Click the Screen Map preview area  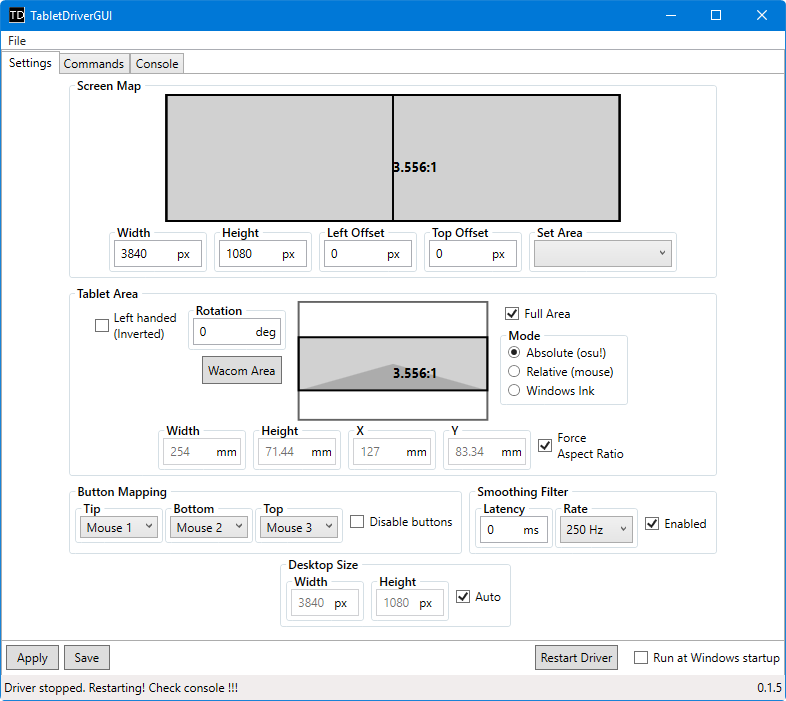pyautogui.click(x=393, y=158)
